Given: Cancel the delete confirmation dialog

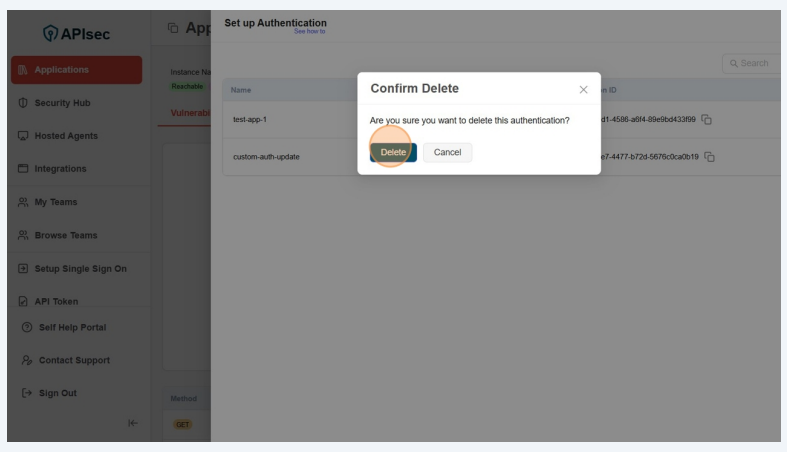Looking at the screenshot, I should coord(447,153).
